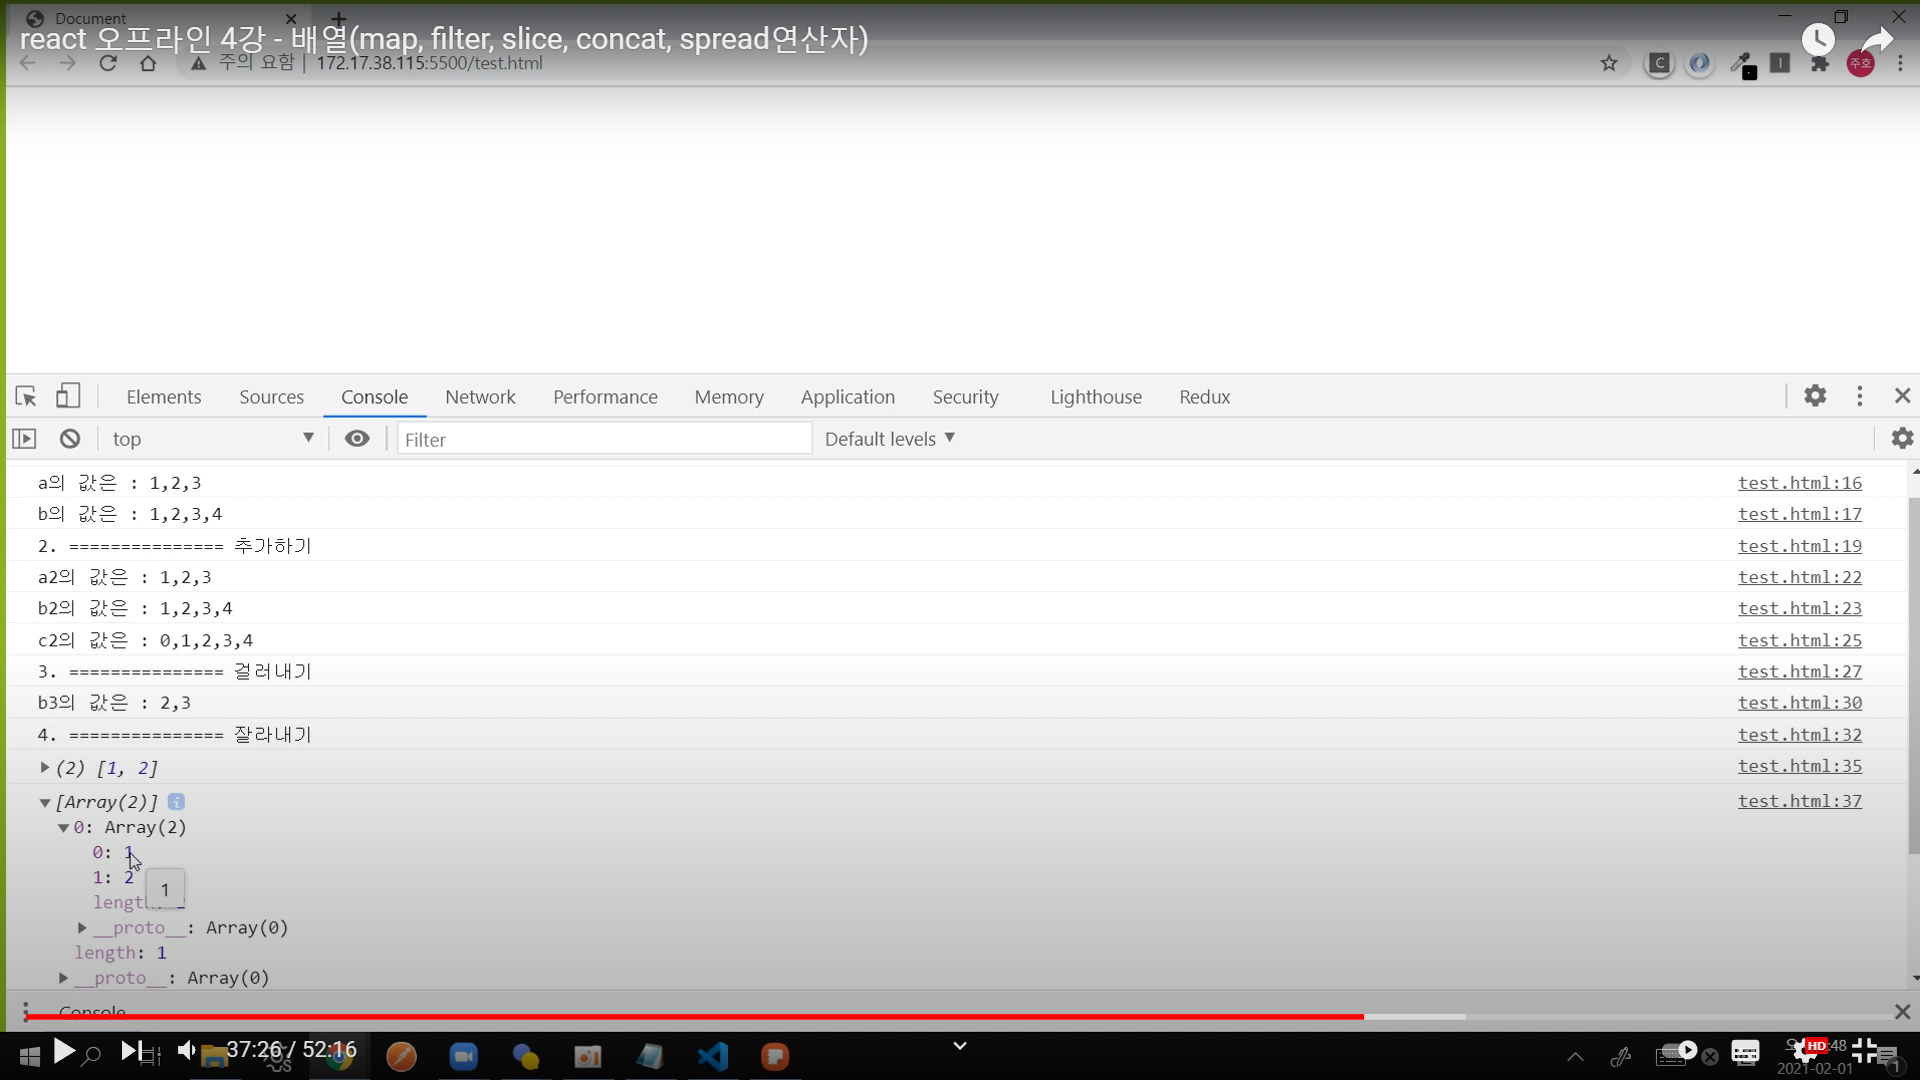
Task: Open the test.html:35 source link
Action: pos(1799,766)
